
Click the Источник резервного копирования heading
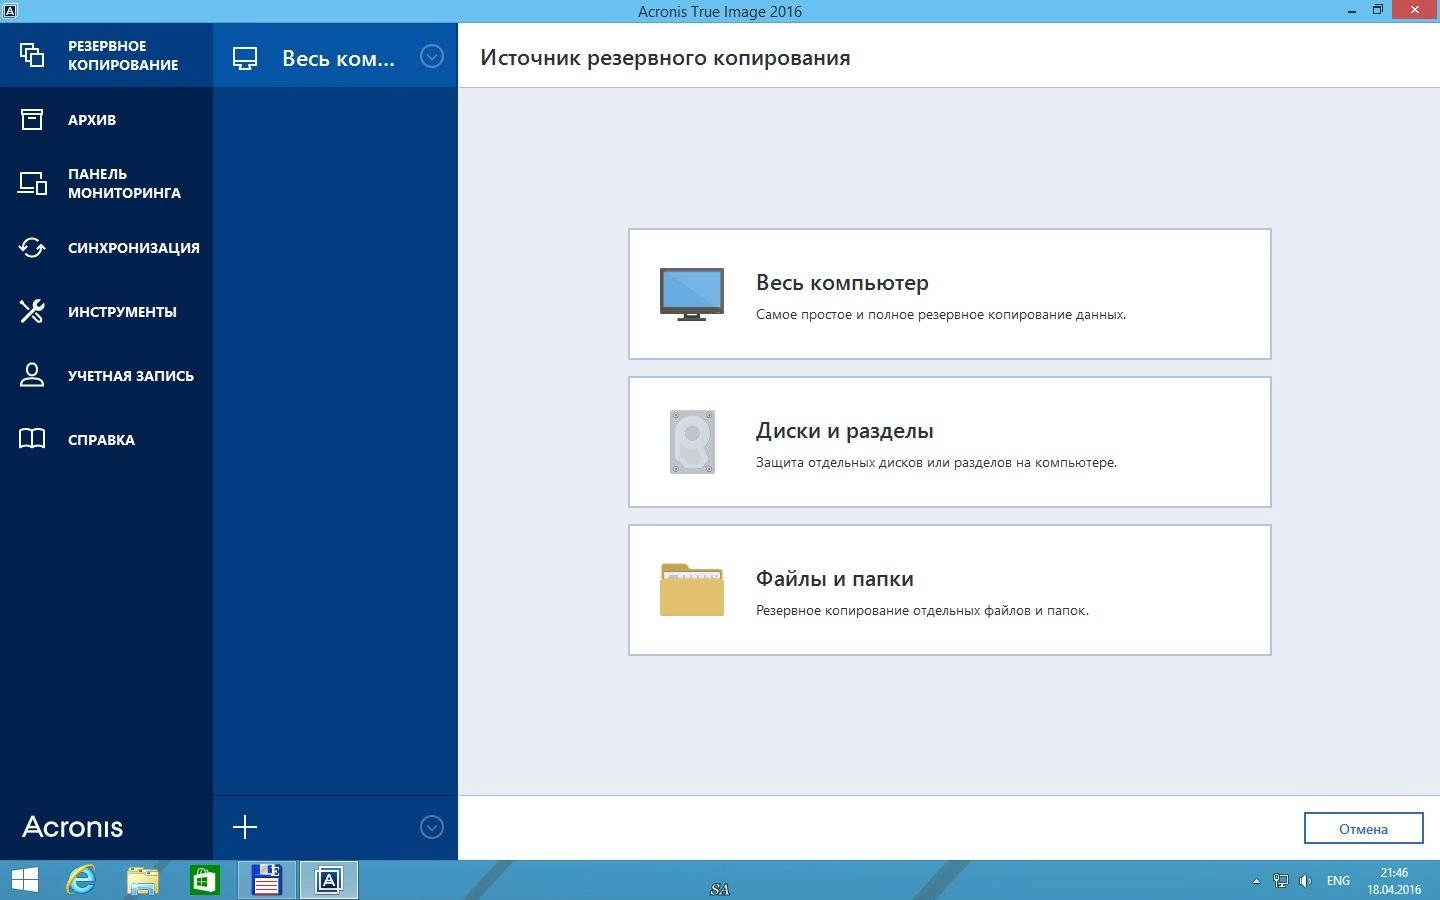pyautogui.click(x=665, y=58)
